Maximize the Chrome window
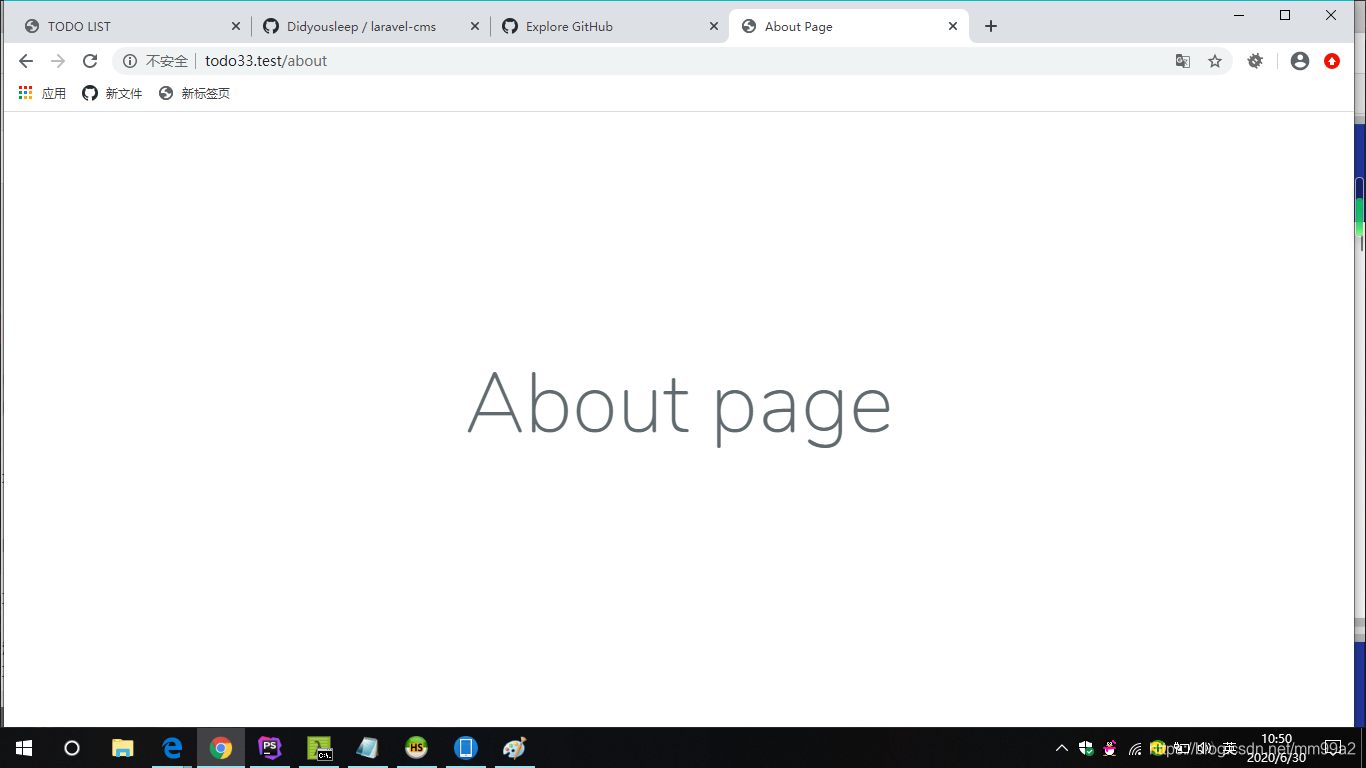Image resolution: width=1366 pixels, height=768 pixels. coord(1285,15)
